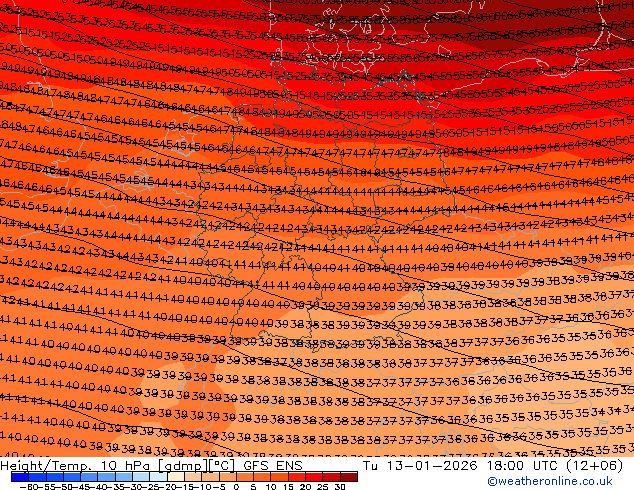Select orange swatch between 0 and 5
The height and width of the screenshot is (490, 634).
pyautogui.click(x=245, y=477)
